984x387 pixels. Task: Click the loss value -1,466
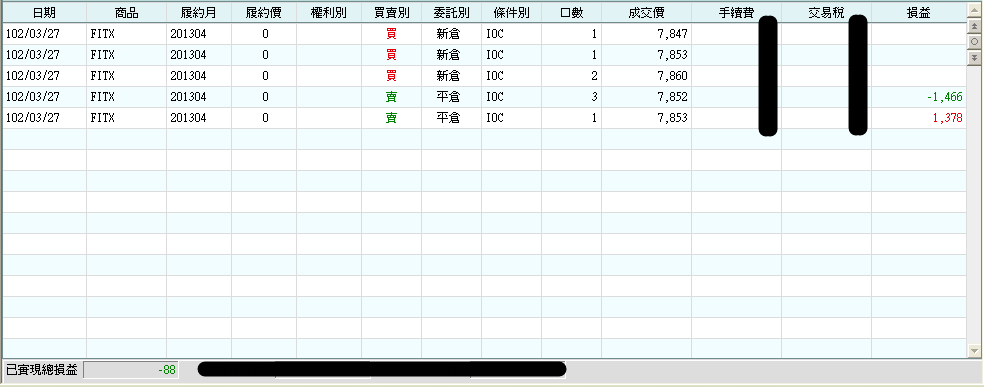[x=944, y=97]
